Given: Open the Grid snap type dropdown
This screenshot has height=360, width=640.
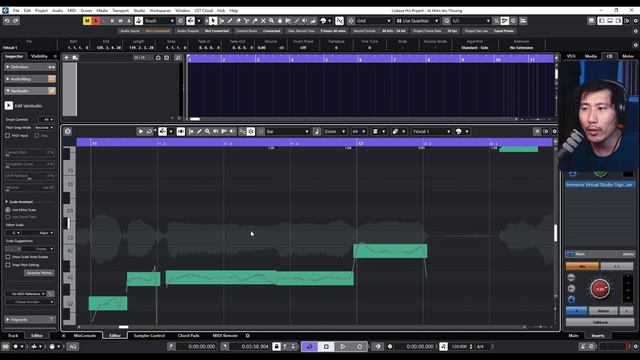Looking at the screenshot, I should [x=373, y=21].
